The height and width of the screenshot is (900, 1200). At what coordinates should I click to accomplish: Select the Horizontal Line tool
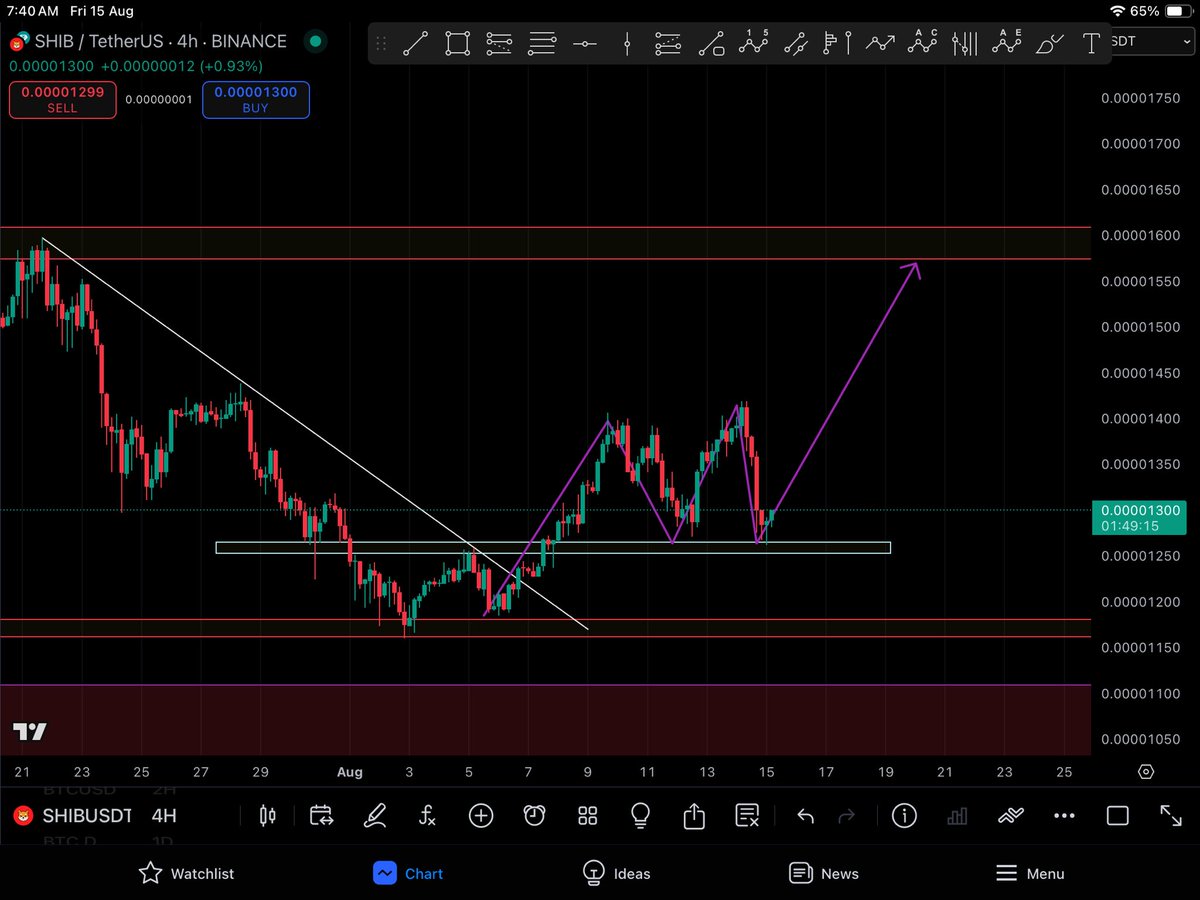click(x=585, y=43)
